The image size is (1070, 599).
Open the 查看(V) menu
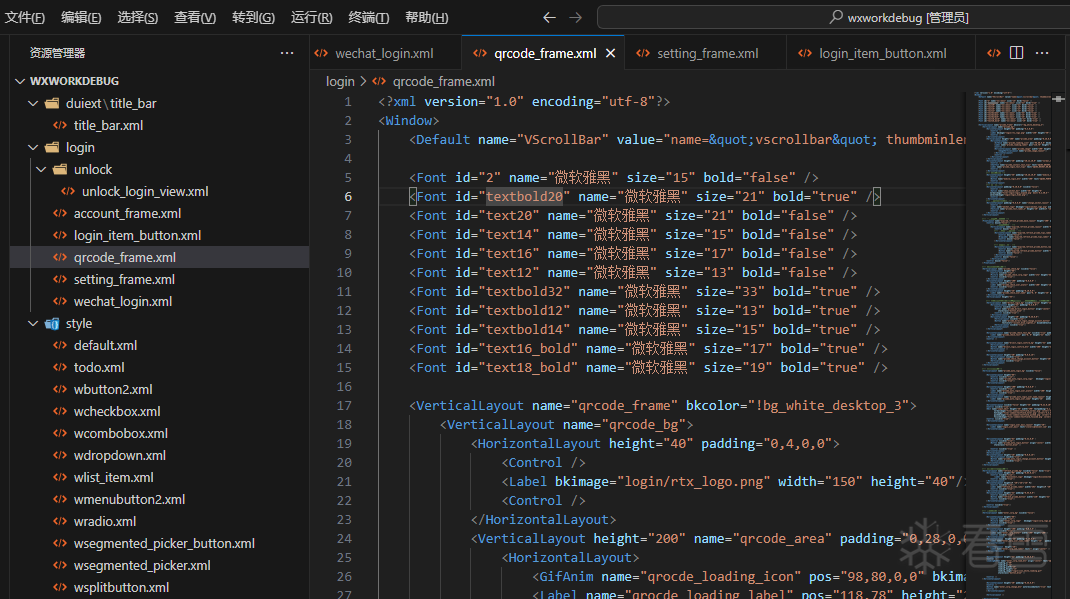(x=194, y=17)
